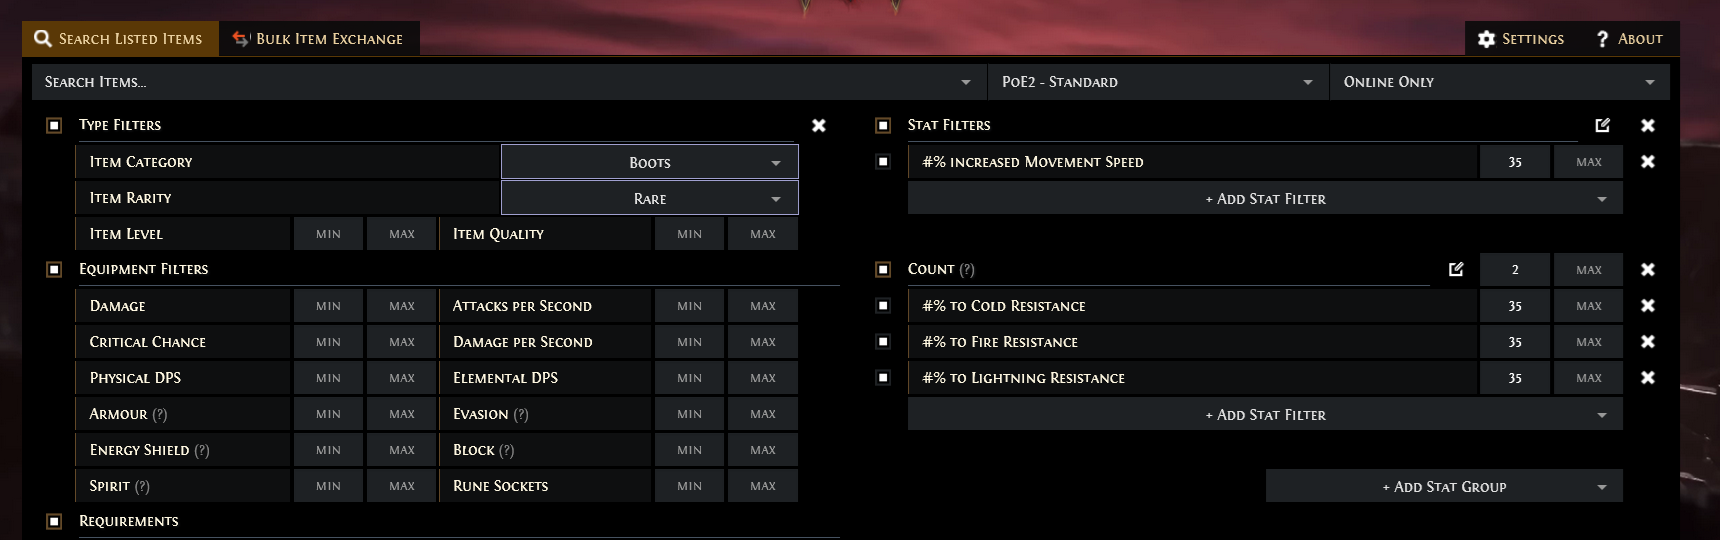Clear the Type Filters section

[x=819, y=125]
